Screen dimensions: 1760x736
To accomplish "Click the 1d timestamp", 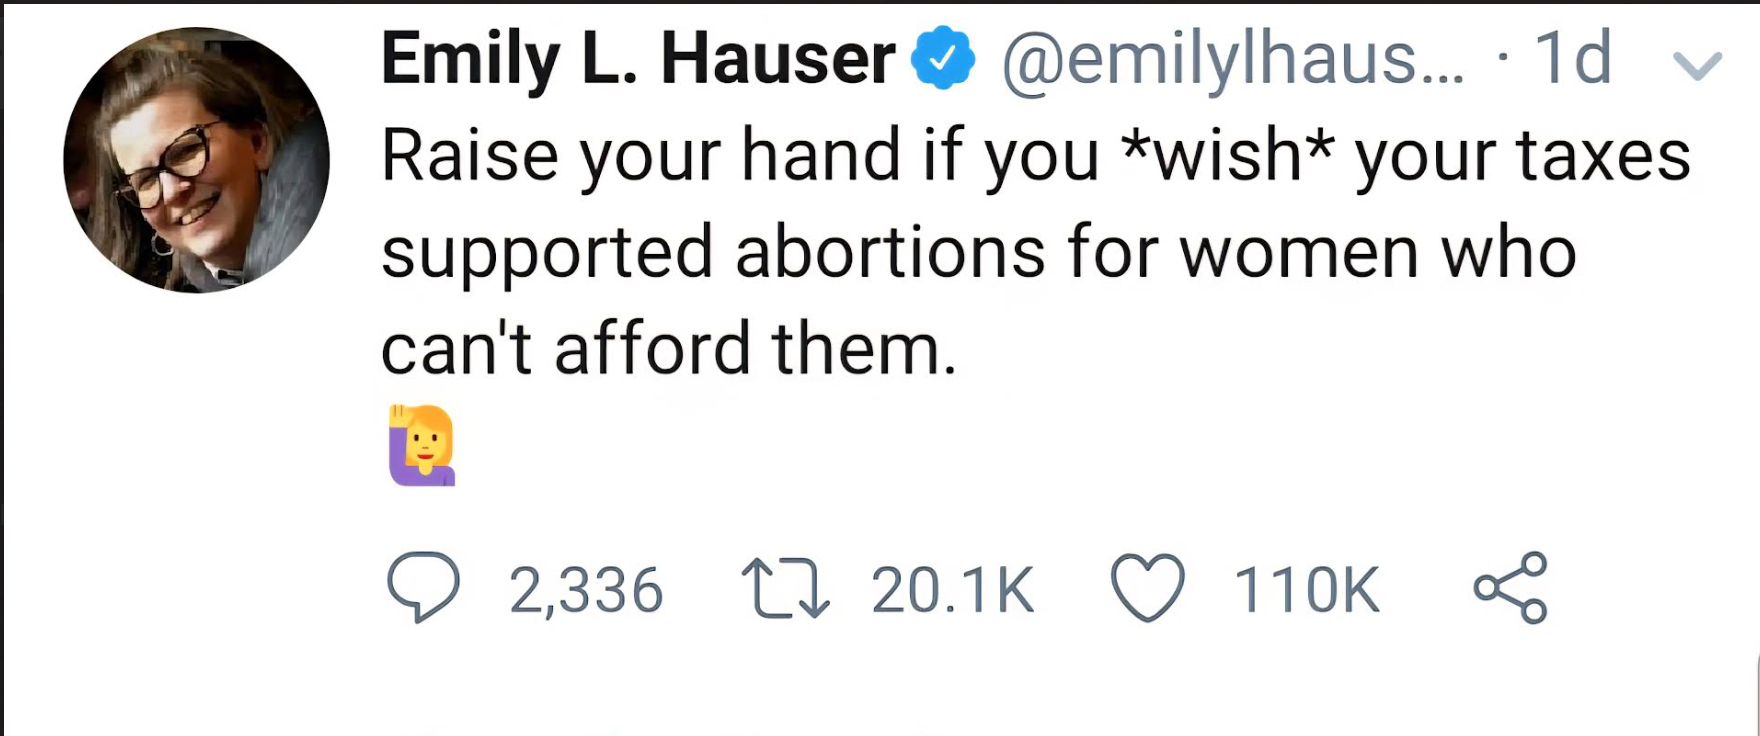I will point(1572,59).
